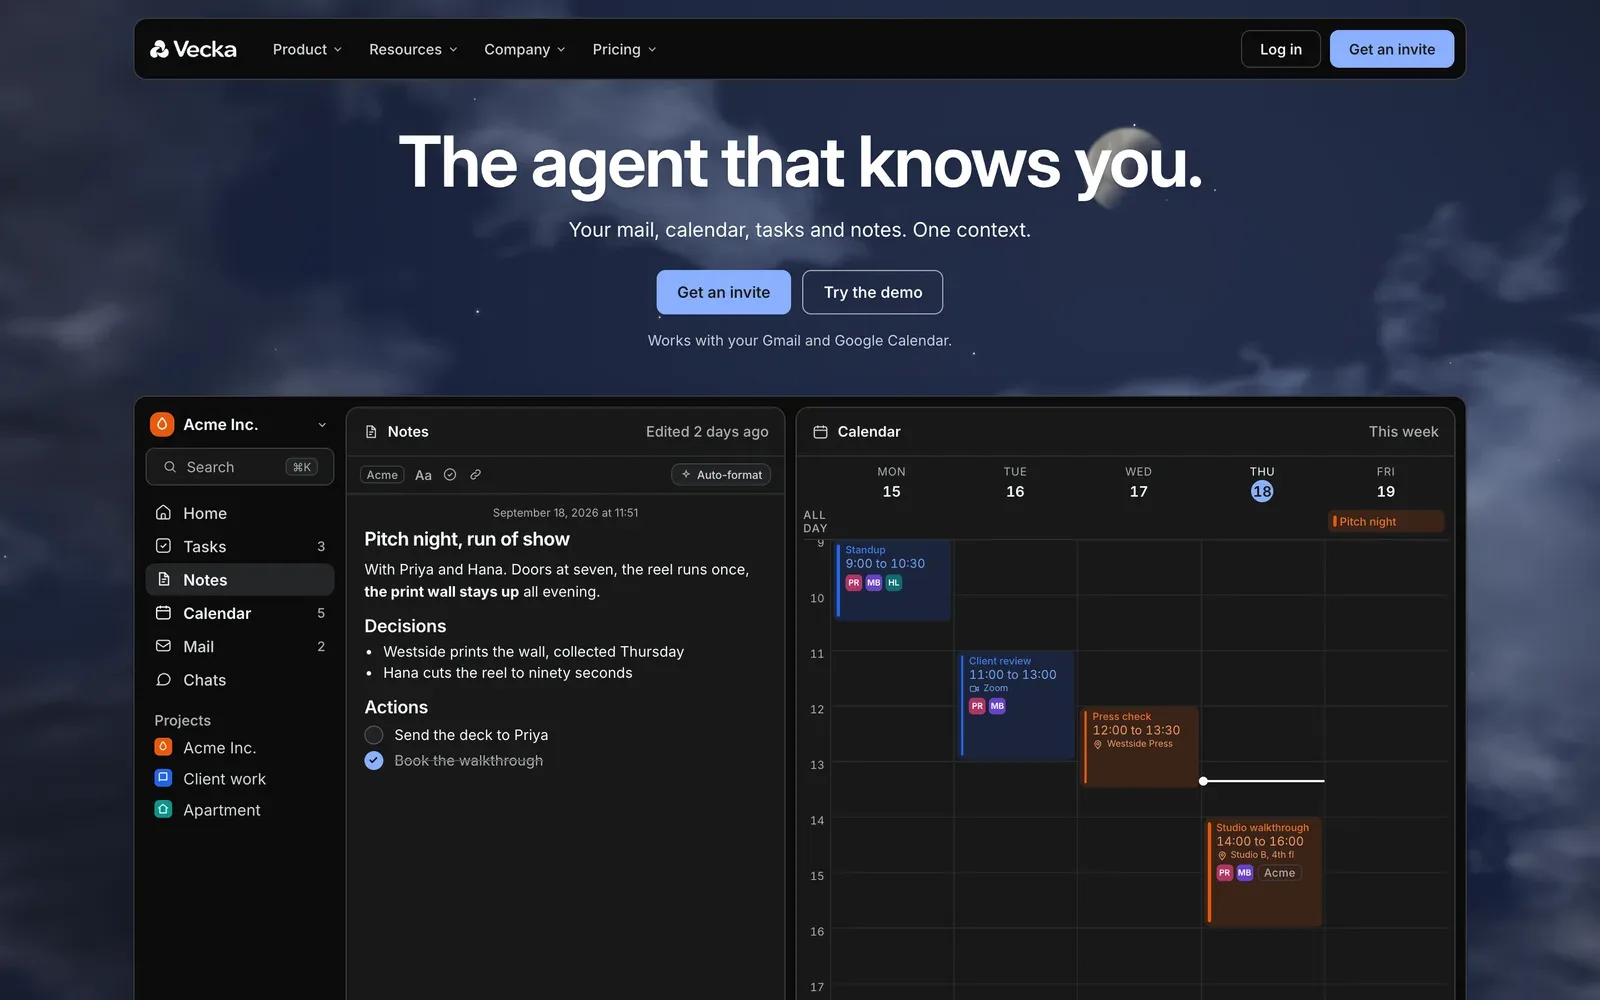Image resolution: width=1600 pixels, height=1000 pixels.
Task: Open the Mail label in the sidebar
Action: point(198,647)
